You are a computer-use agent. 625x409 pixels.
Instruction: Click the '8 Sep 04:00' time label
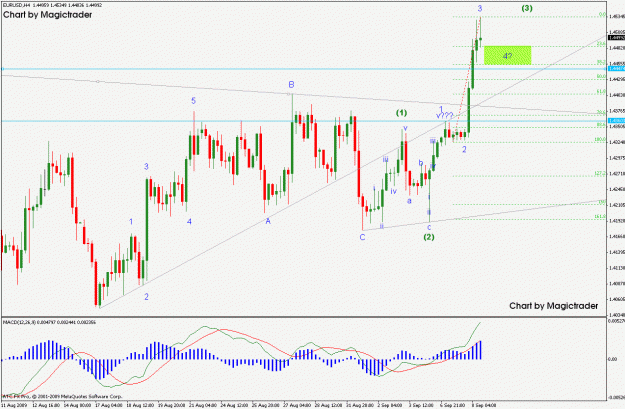484,405
